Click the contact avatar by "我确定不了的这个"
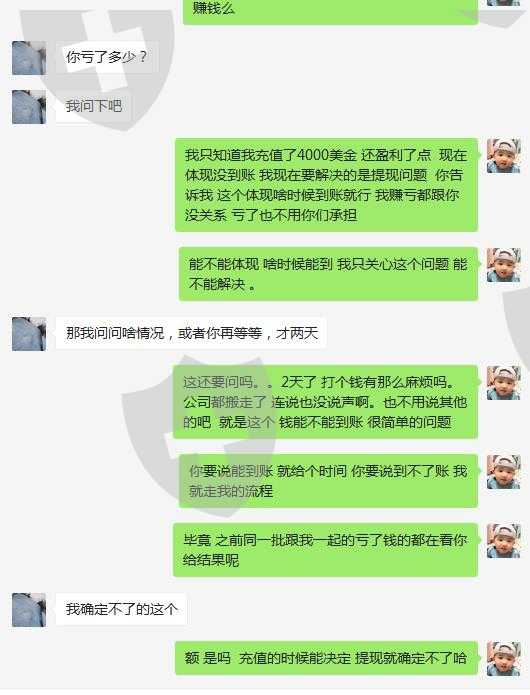The height and width of the screenshot is (695, 530). point(29,610)
